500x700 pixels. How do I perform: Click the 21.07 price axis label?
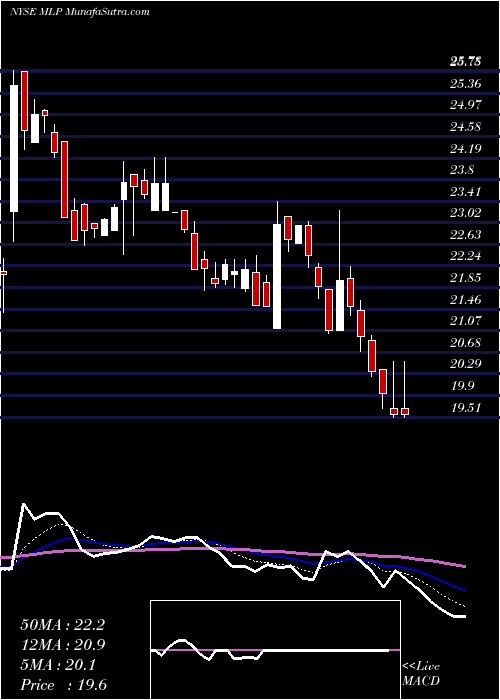coord(466,321)
